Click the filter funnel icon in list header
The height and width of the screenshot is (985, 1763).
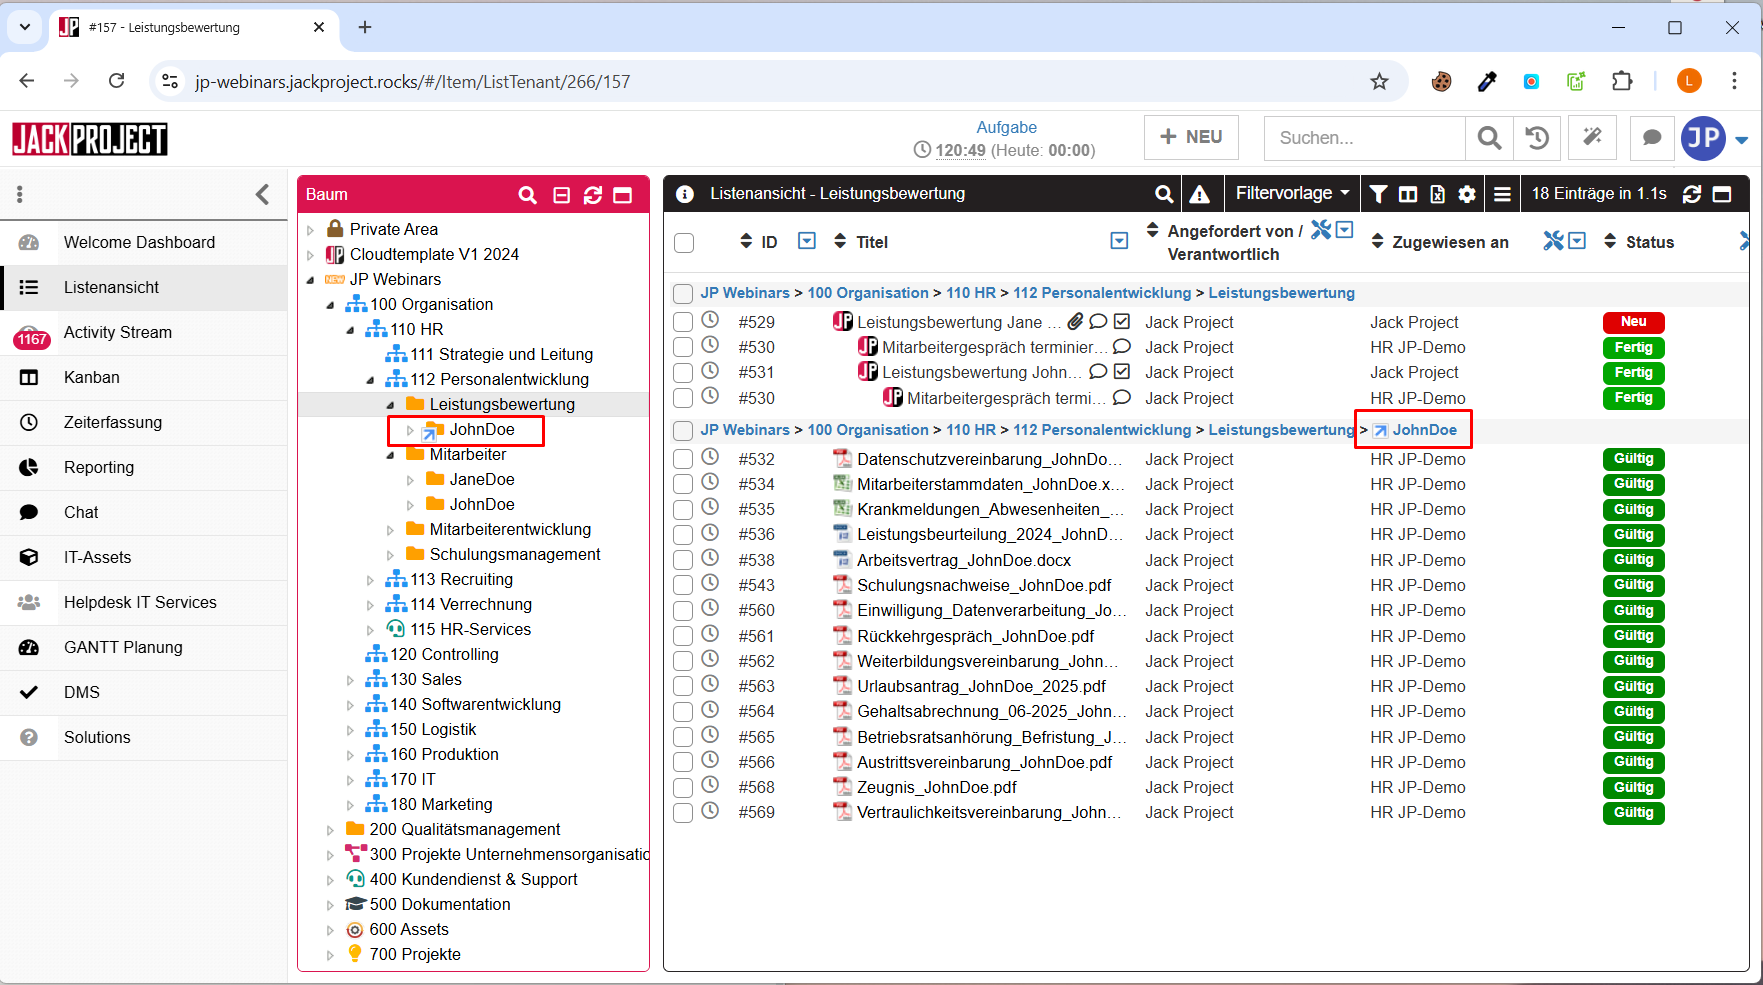click(1378, 194)
